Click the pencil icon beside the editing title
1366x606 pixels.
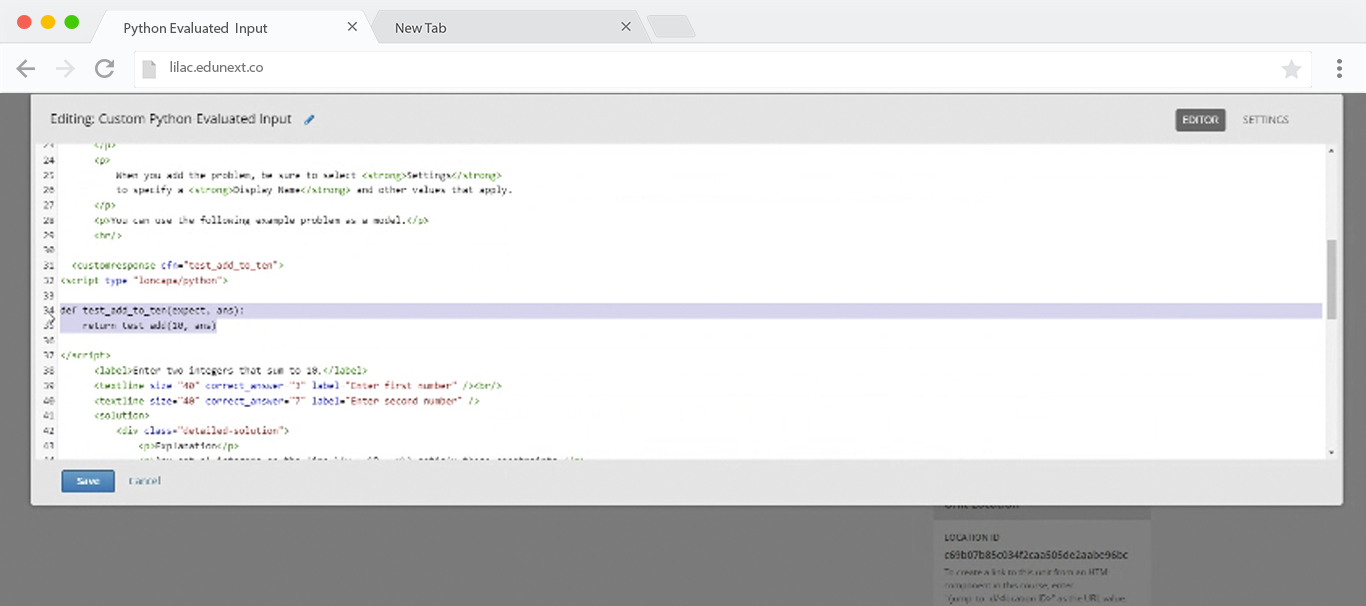[309, 120]
